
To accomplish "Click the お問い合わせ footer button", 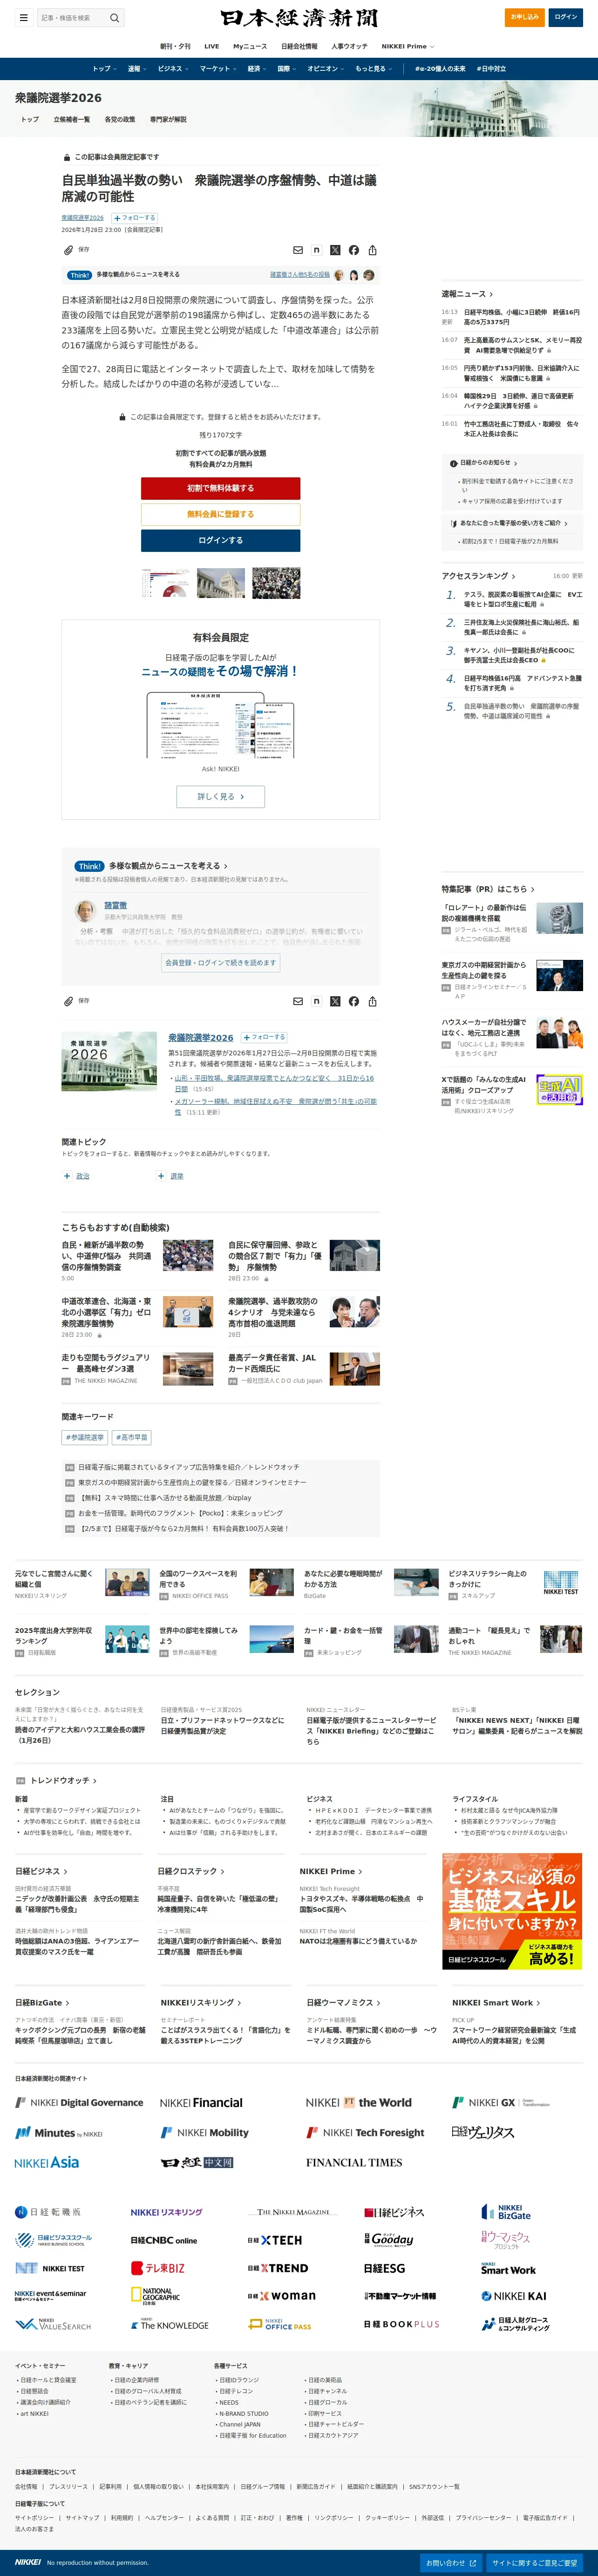I will click(x=451, y=2563).
